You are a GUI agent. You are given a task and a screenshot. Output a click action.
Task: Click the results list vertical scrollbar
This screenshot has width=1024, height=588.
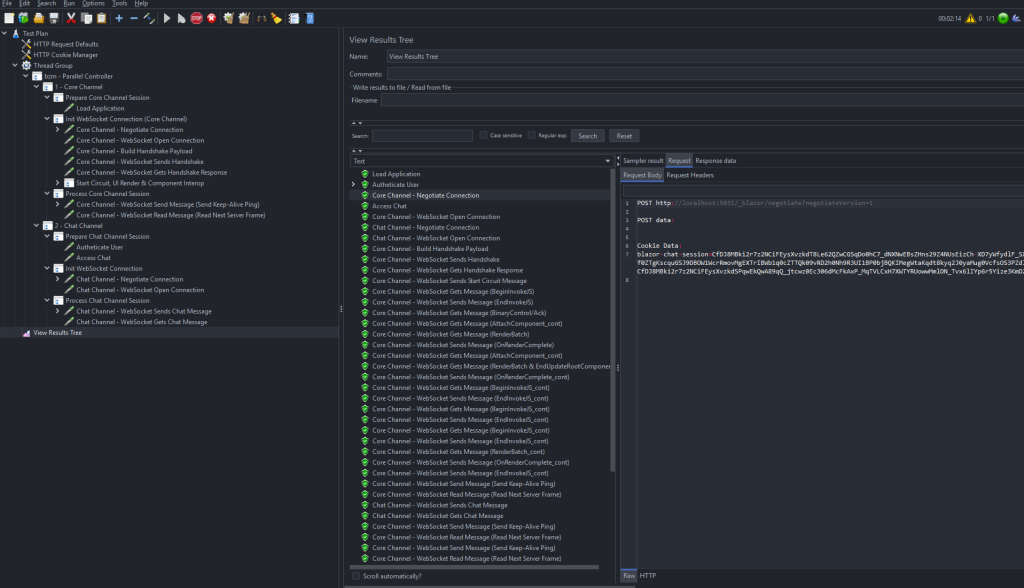613,320
